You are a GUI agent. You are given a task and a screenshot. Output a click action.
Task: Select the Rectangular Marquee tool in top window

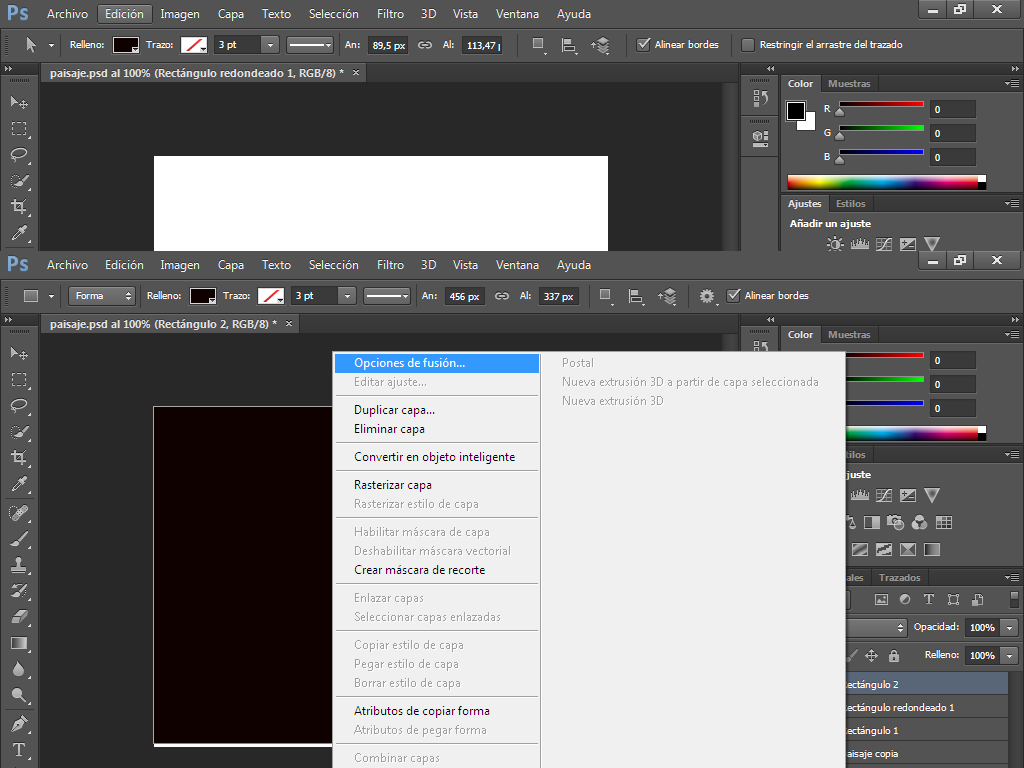(19, 129)
